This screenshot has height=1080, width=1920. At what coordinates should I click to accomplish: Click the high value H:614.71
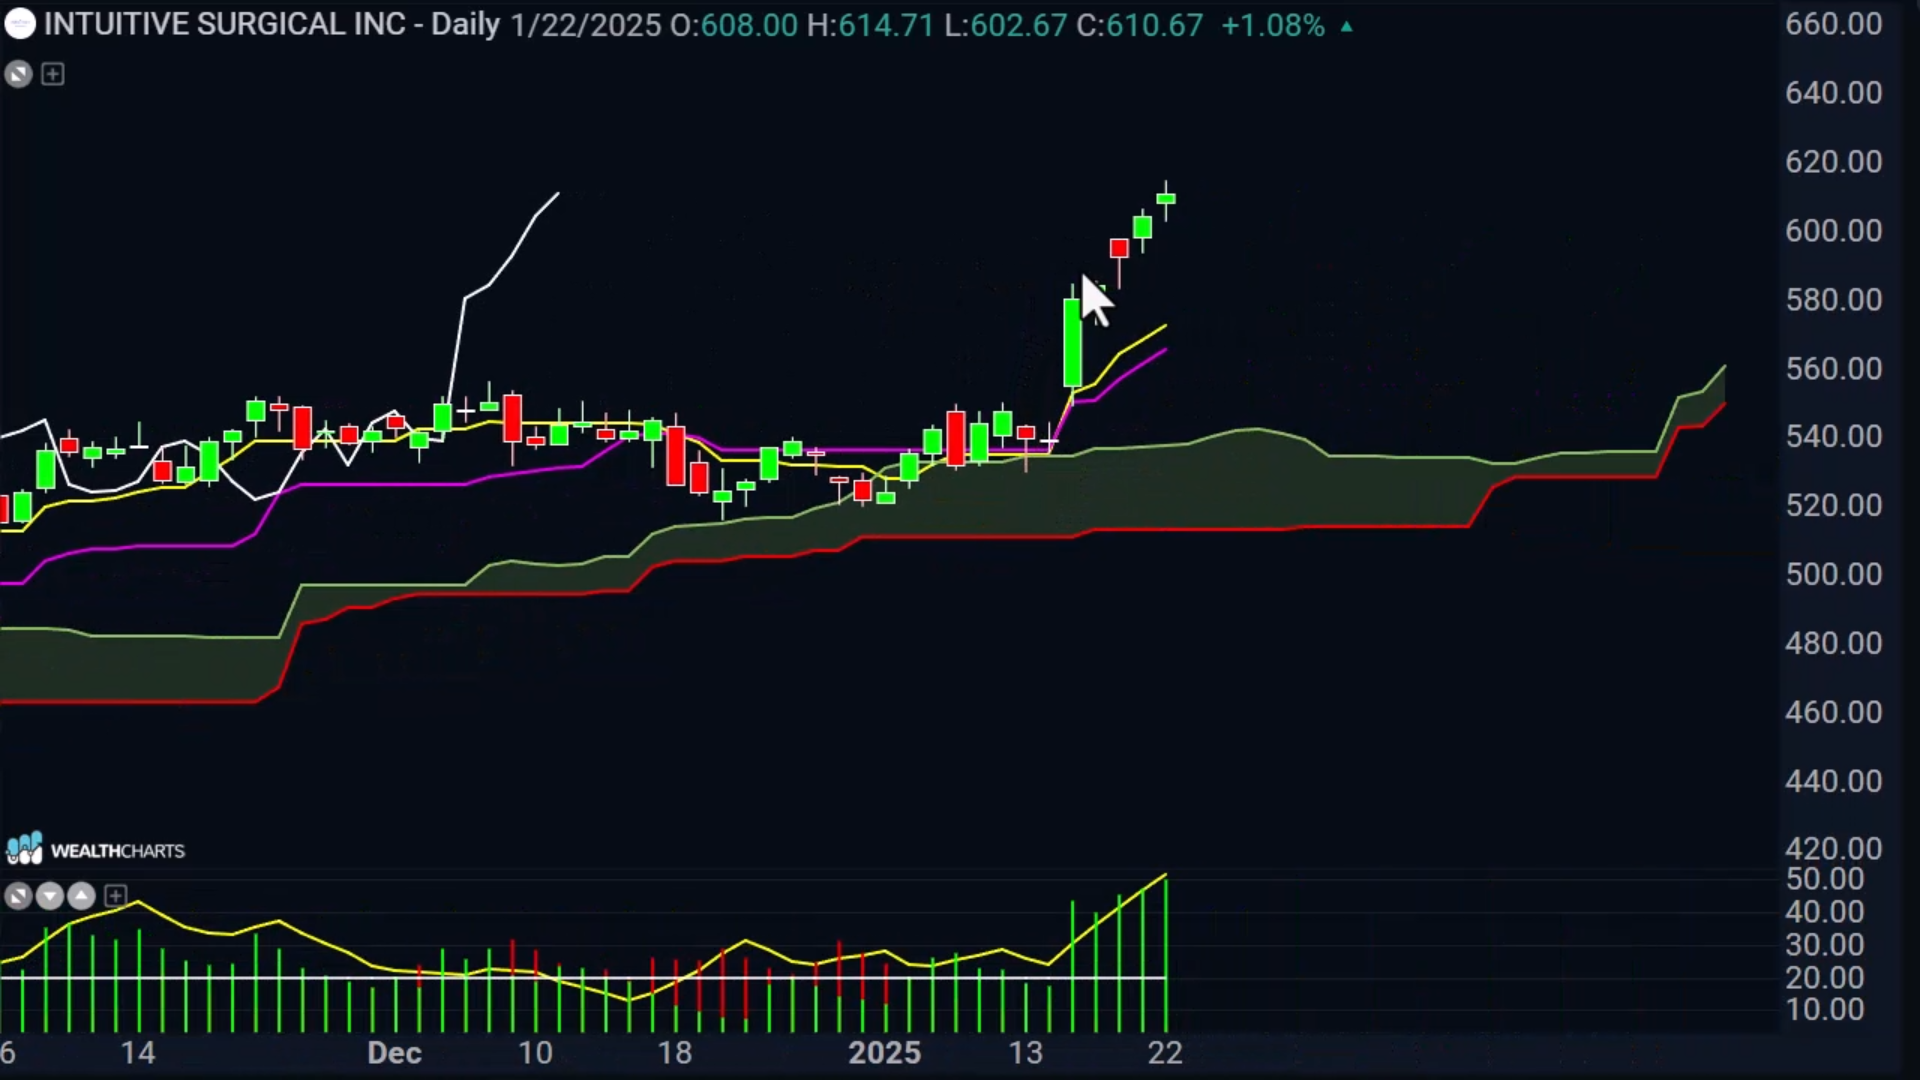click(870, 25)
